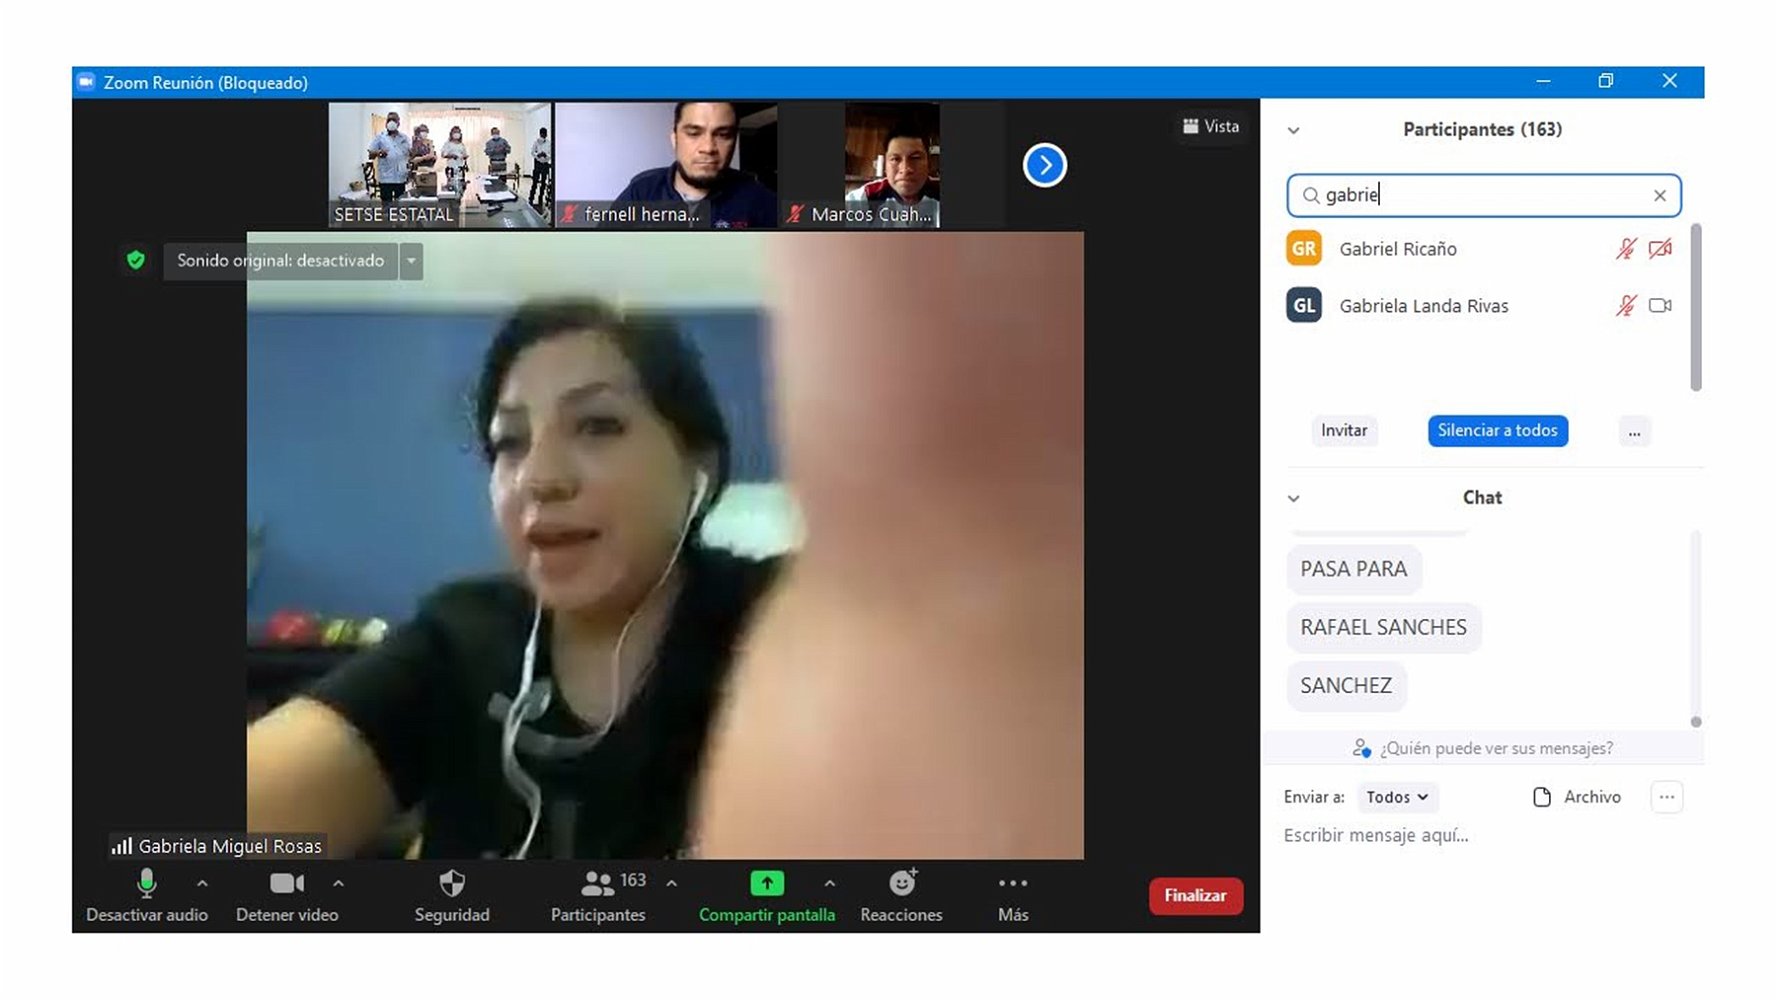Viewport: 1777px width, 1000px height.
Task: Click Silenciar a todos button
Action: [1498, 430]
